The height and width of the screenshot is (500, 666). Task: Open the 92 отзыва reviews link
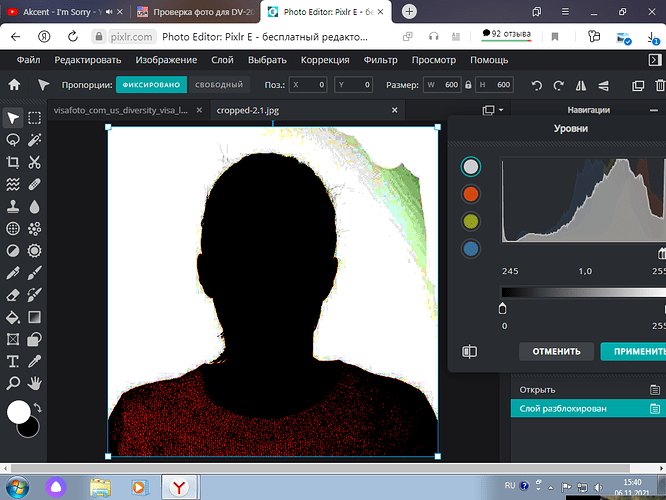tap(506, 34)
